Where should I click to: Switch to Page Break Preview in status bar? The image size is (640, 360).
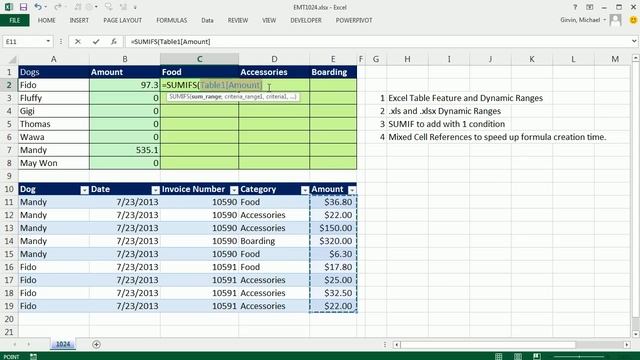click(537, 356)
